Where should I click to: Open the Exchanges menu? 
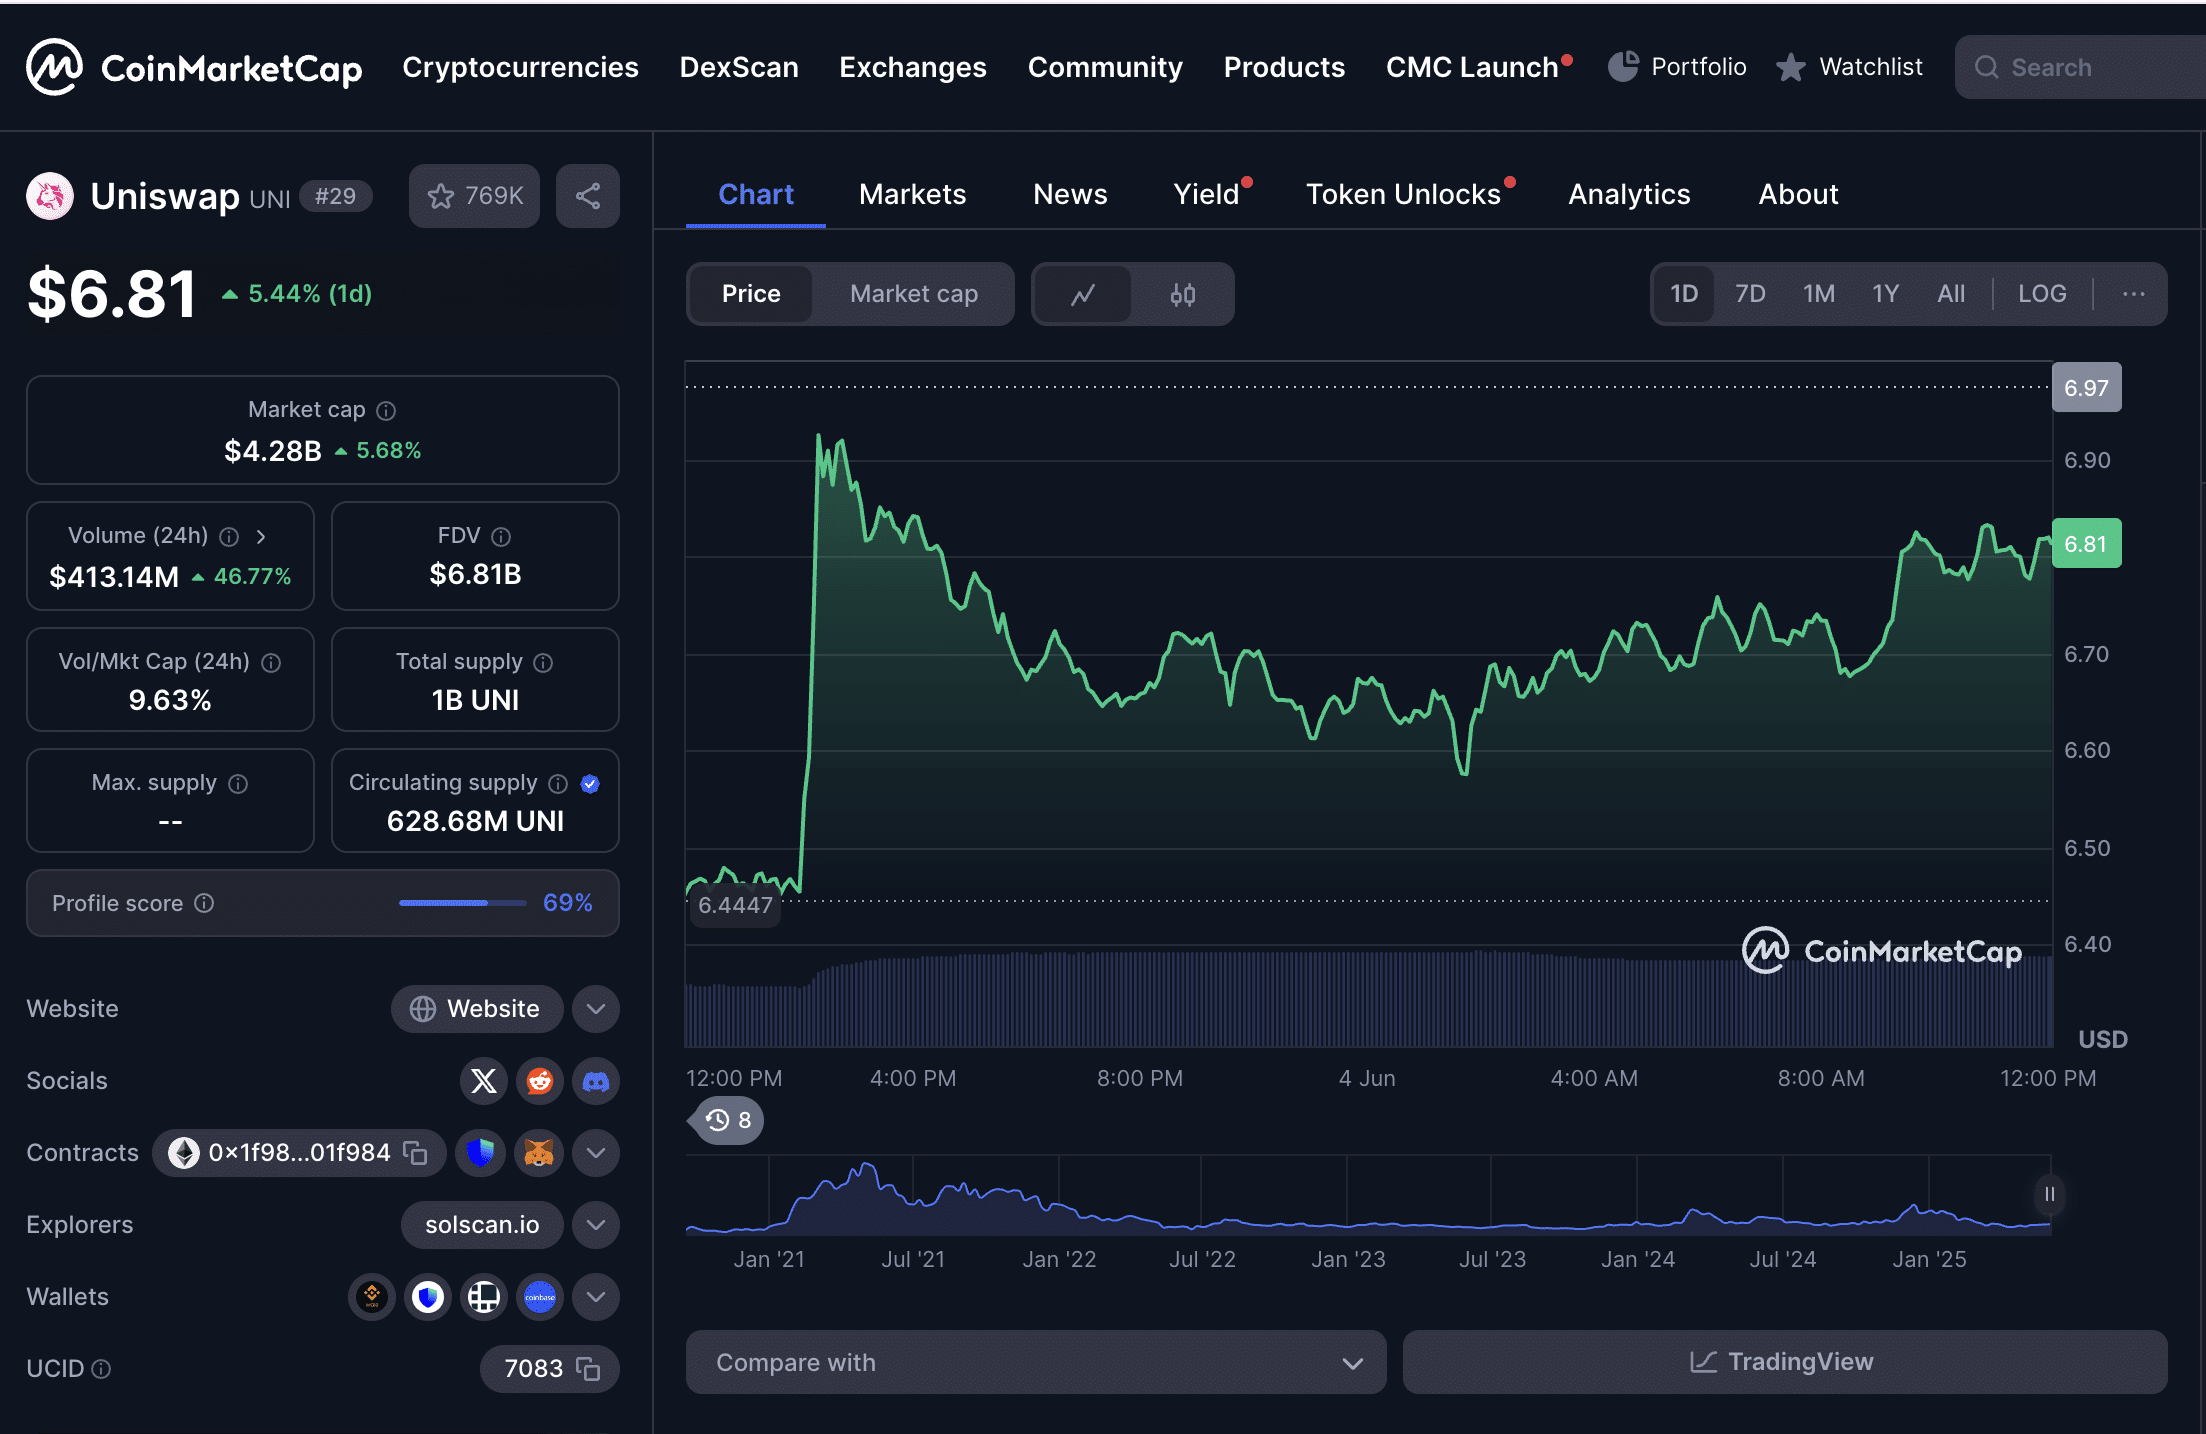[x=912, y=67]
